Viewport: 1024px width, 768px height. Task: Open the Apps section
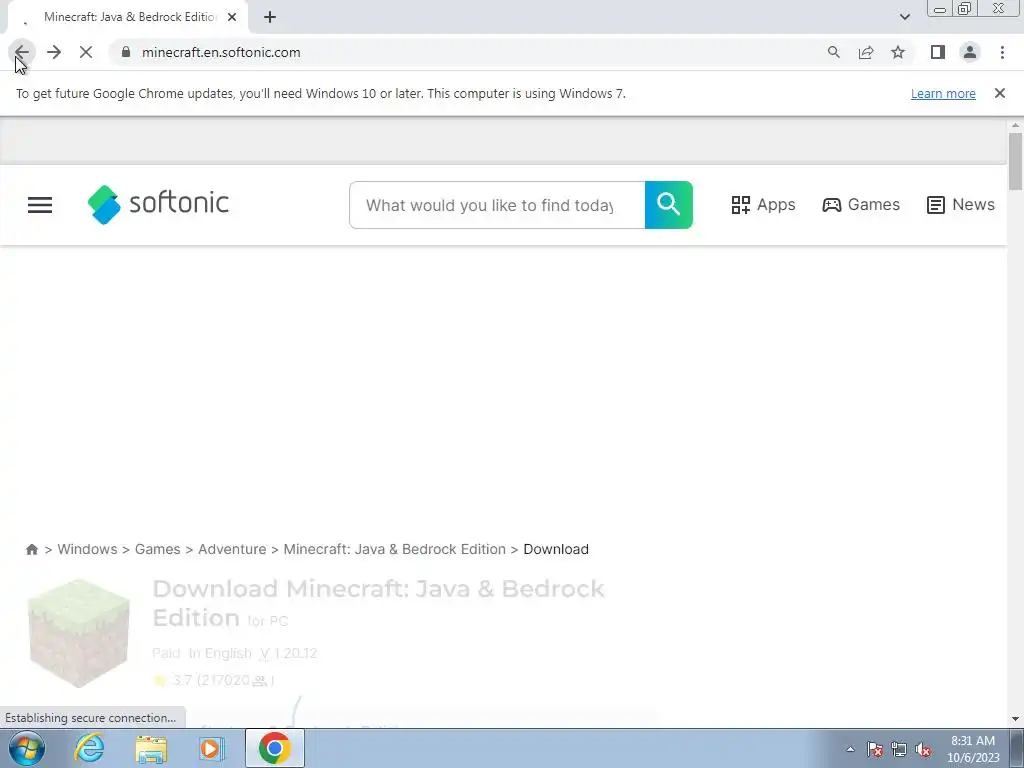point(763,205)
